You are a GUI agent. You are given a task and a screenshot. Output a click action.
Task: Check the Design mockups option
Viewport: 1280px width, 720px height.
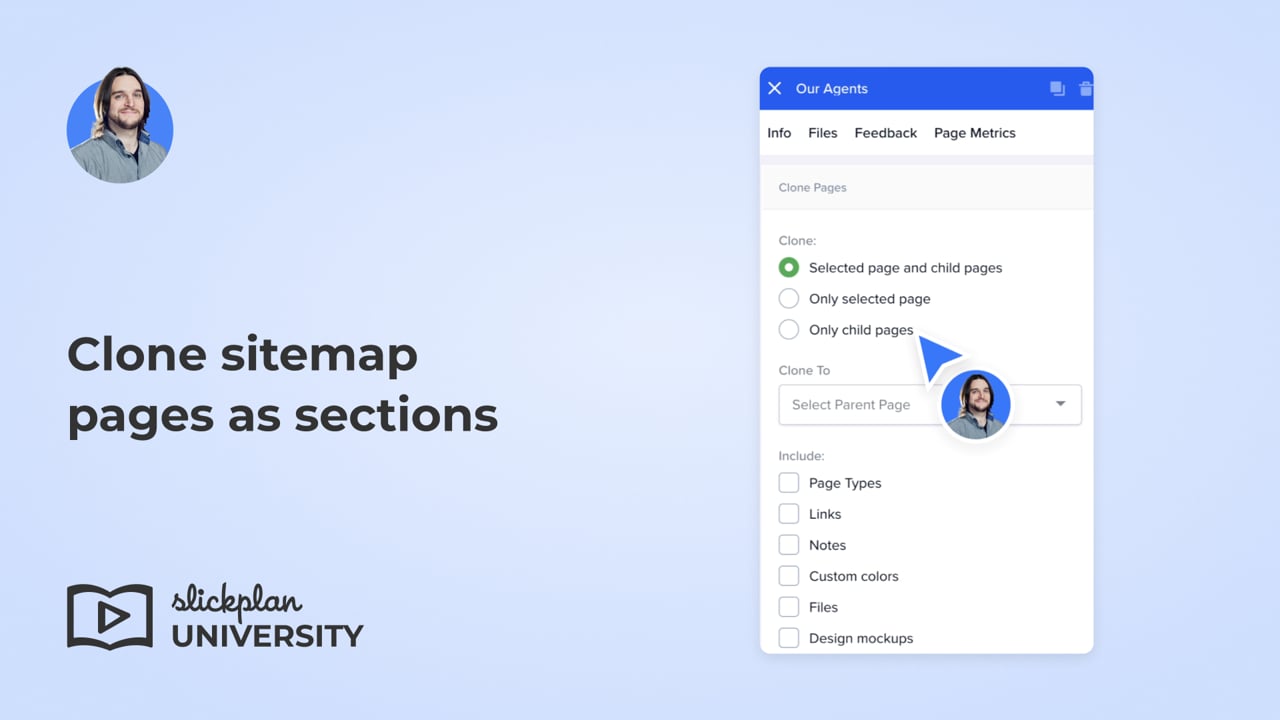(x=789, y=638)
